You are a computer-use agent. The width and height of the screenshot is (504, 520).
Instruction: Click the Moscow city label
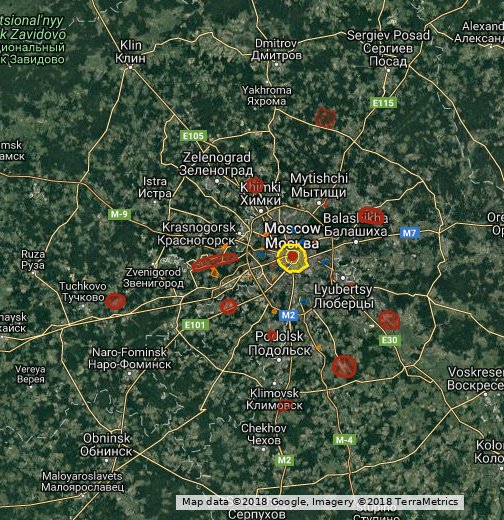(292, 235)
